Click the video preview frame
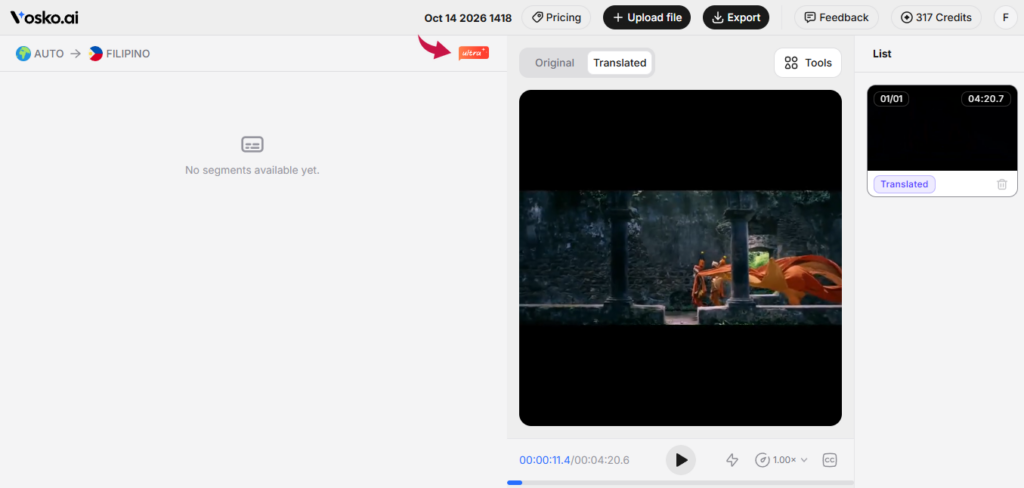 point(680,258)
